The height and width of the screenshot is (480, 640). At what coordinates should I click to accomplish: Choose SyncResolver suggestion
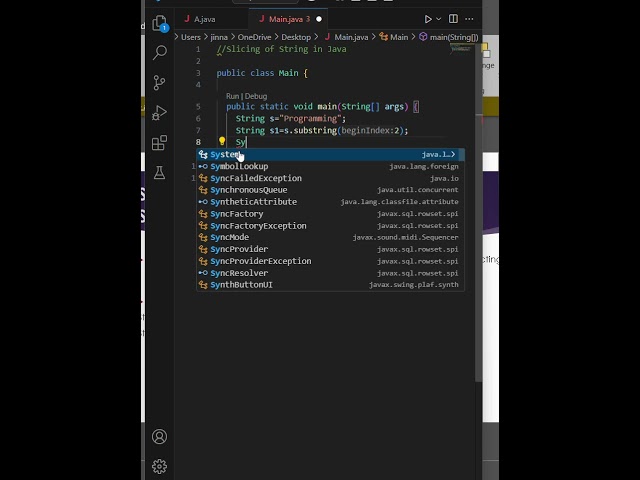(330, 273)
